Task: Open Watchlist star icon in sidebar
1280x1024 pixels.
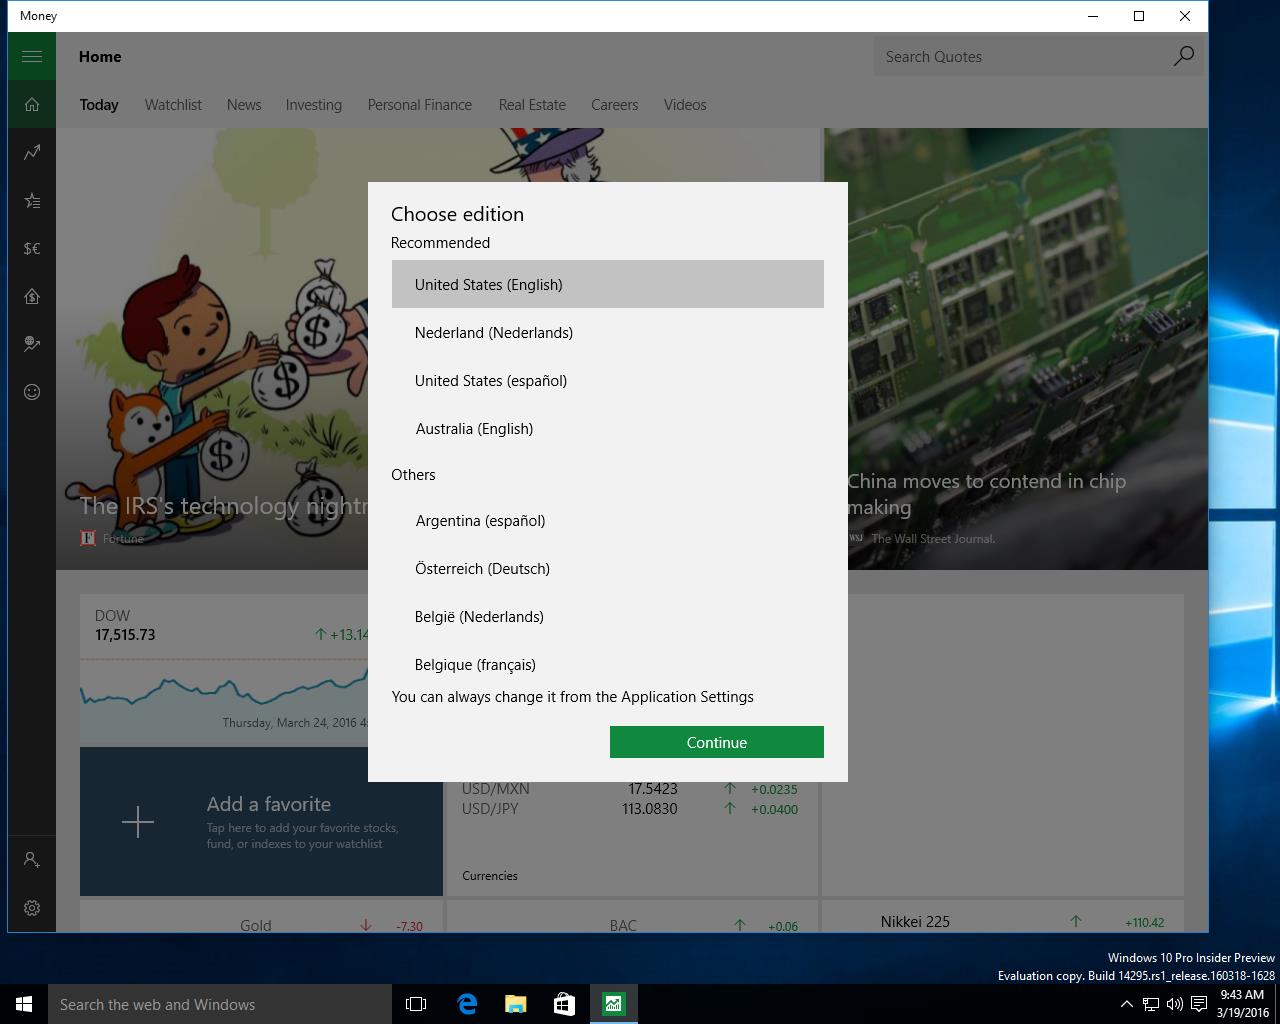Action: point(32,200)
